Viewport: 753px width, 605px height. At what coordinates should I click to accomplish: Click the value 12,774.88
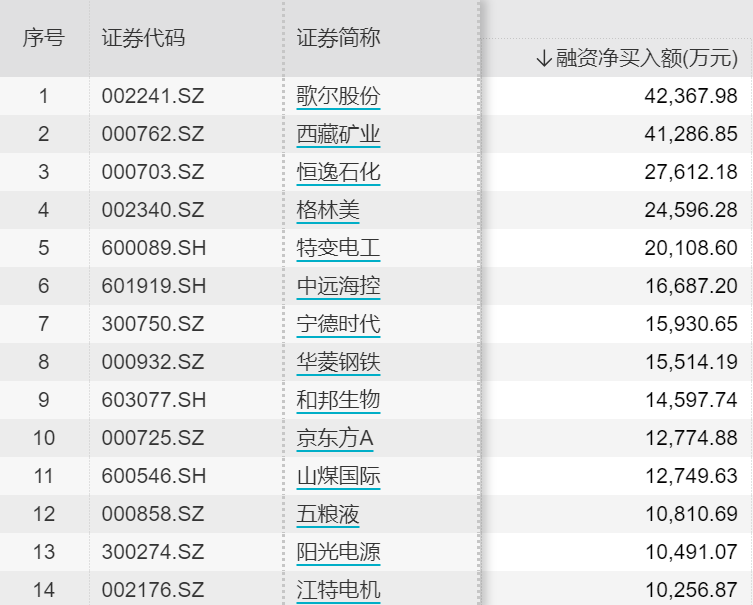691,438
